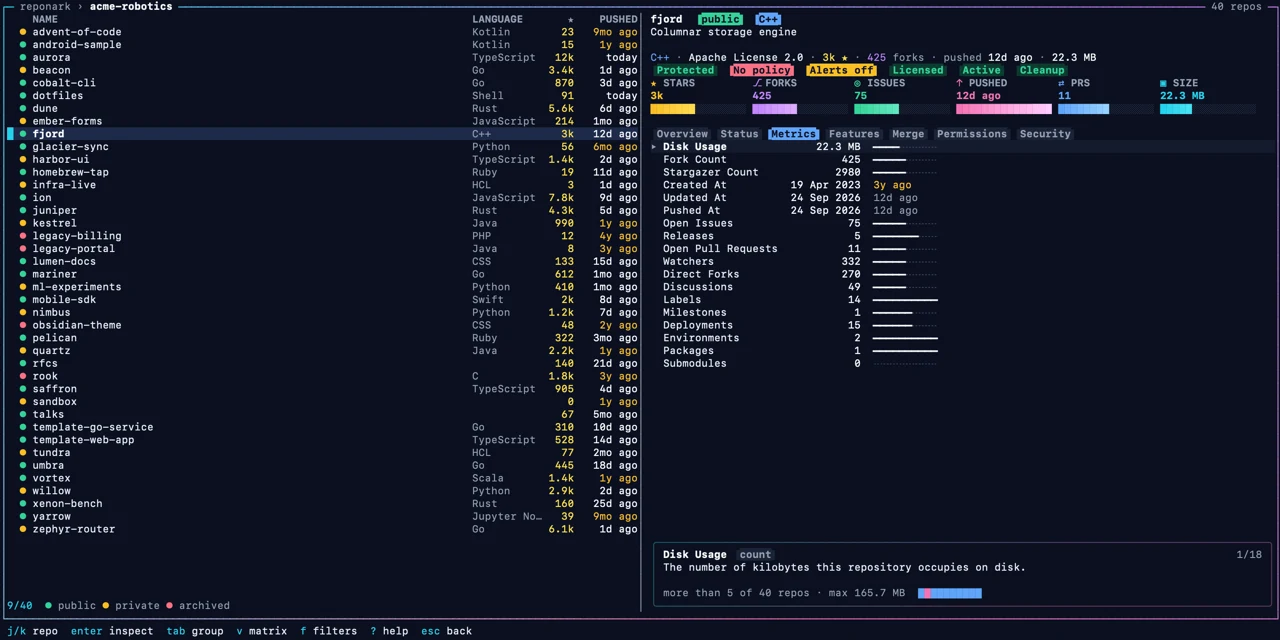1280x640 pixels.
Task: Switch to the Merge tab
Action: (908, 134)
